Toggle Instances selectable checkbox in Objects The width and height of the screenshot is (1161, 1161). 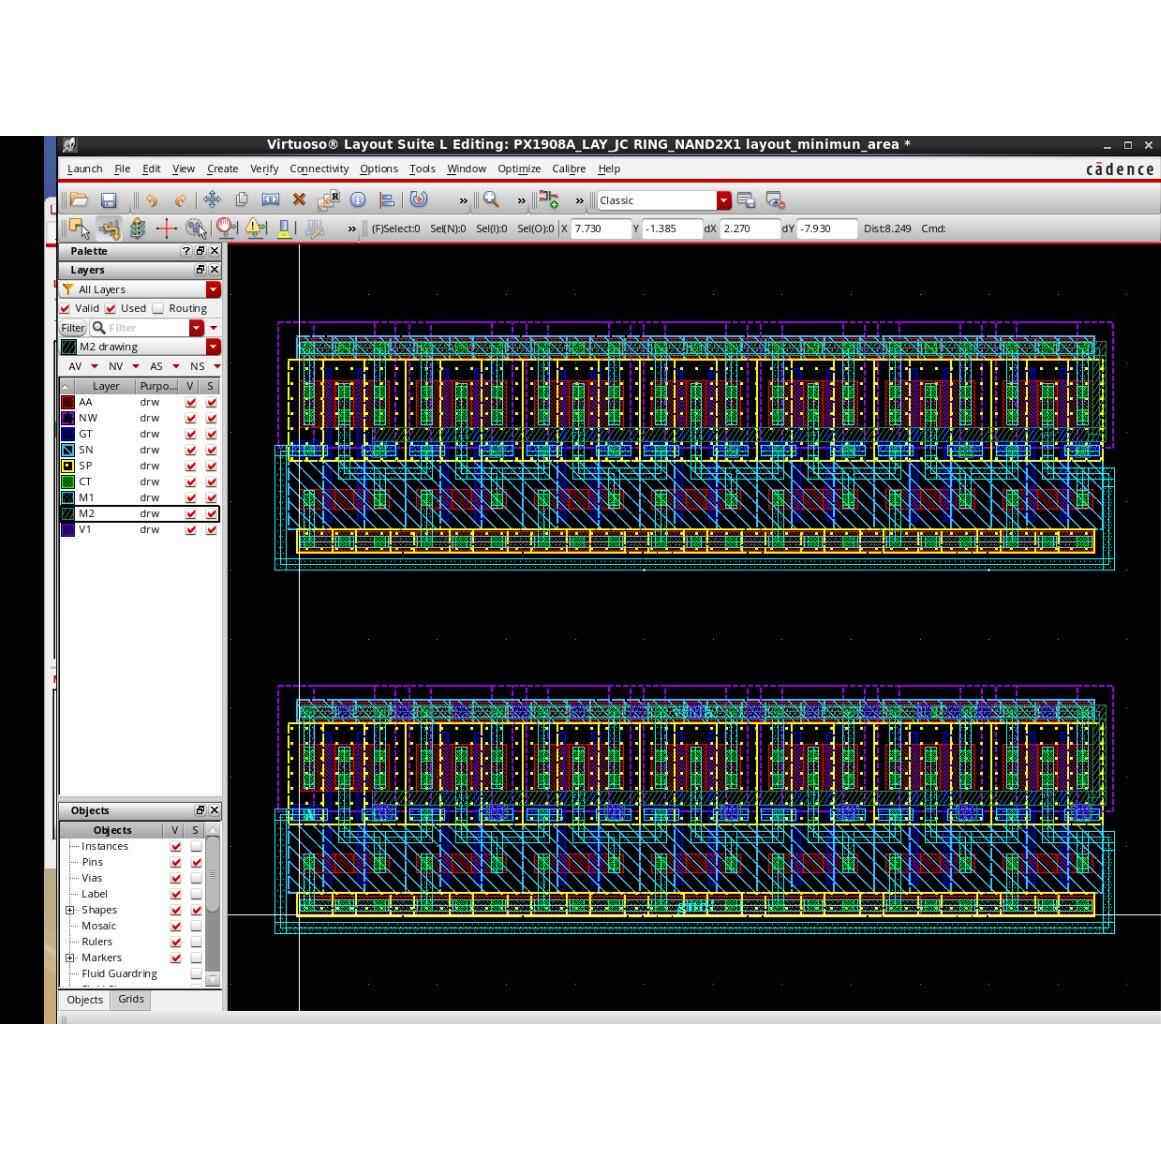coord(196,846)
